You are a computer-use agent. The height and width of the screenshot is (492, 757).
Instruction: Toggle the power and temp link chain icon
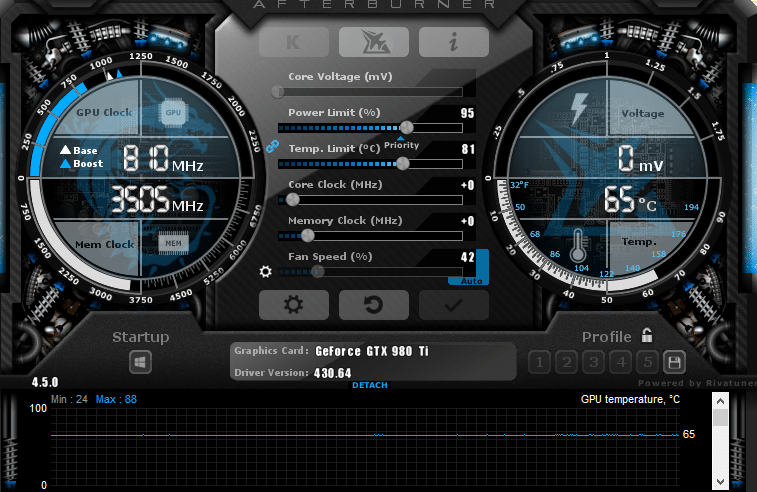click(271, 146)
